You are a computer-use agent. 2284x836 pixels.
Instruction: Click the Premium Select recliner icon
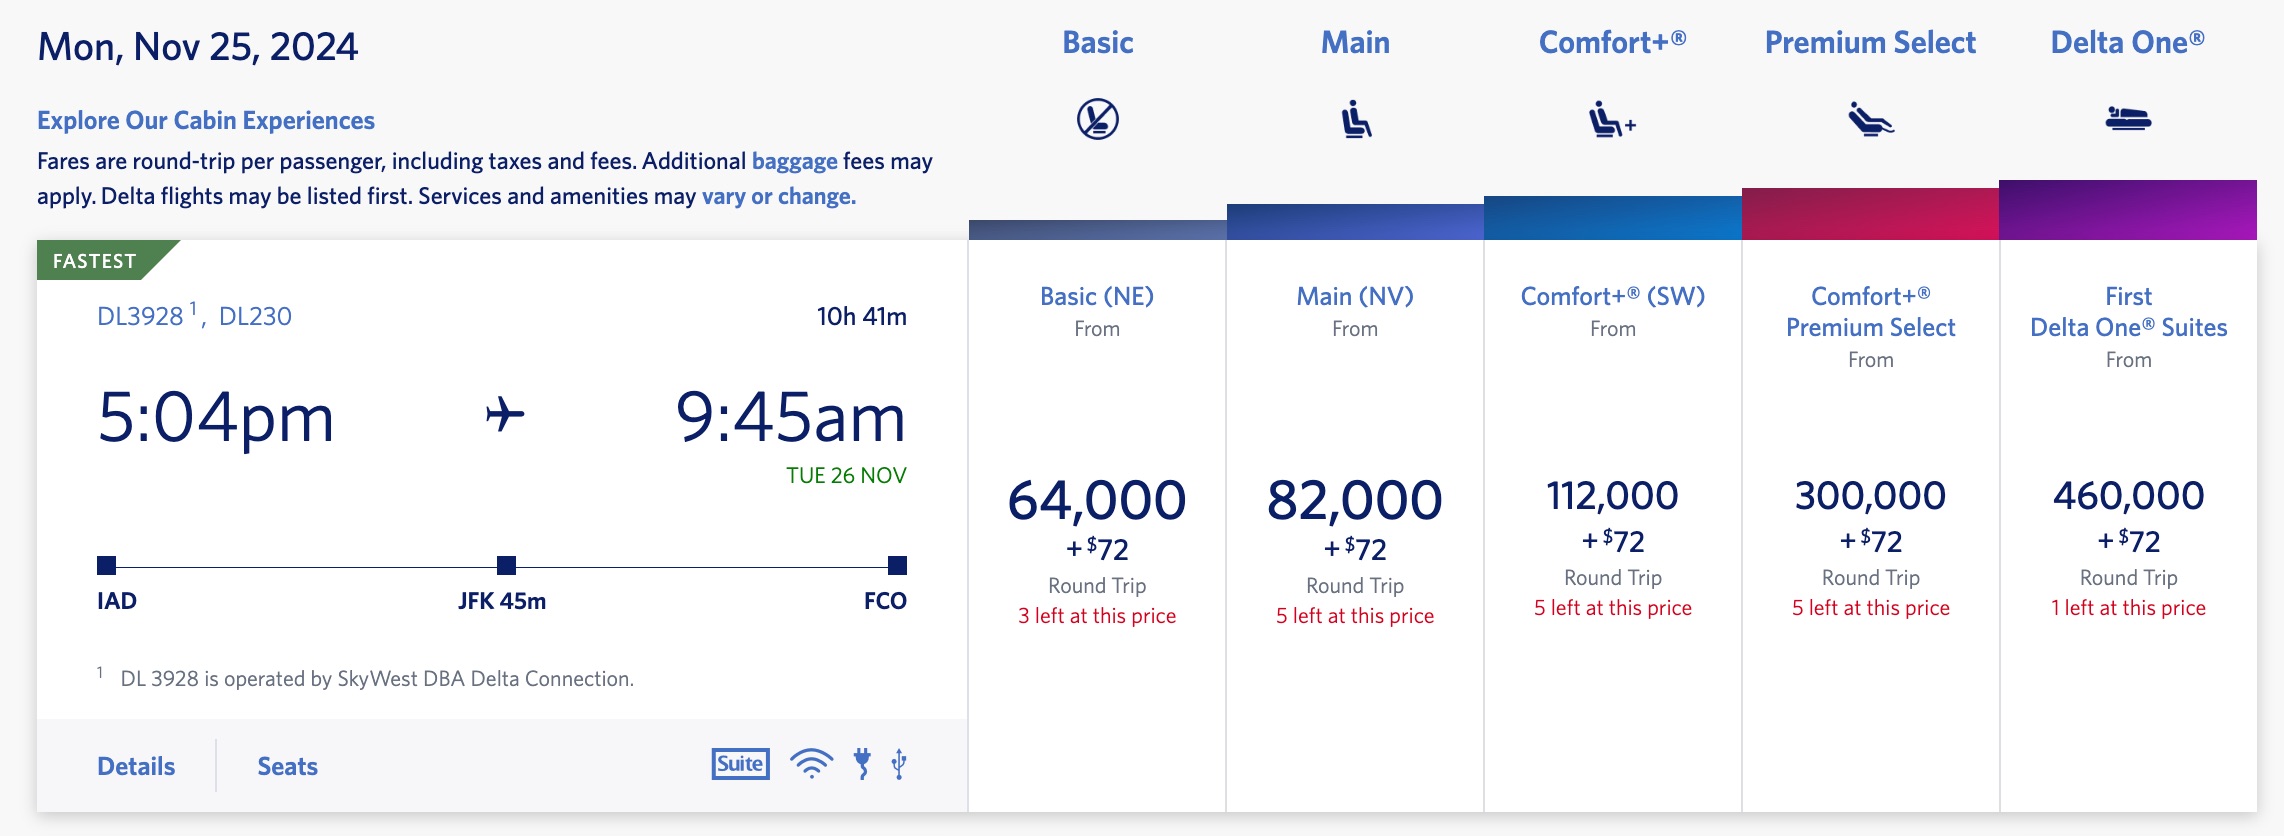(x=1869, y=119)
